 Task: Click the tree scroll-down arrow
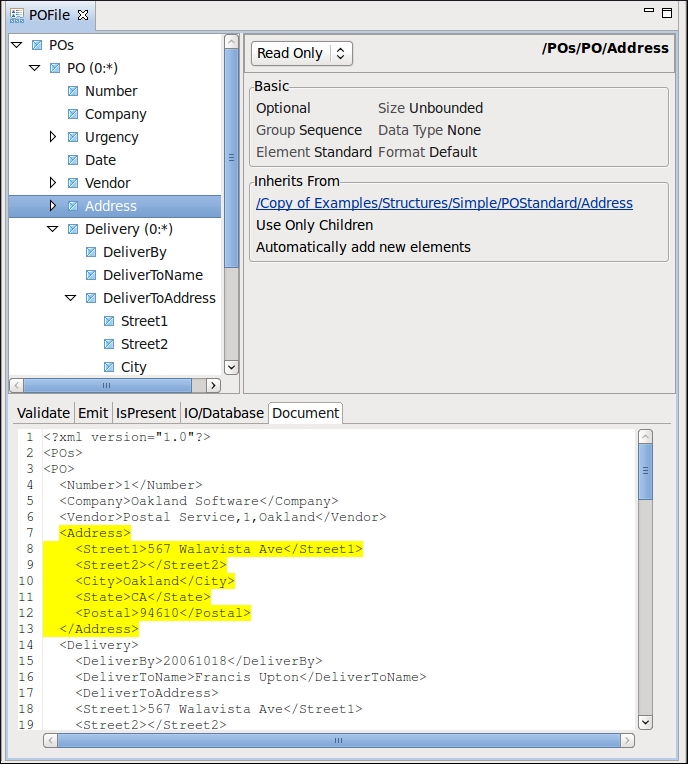point(231,367)
